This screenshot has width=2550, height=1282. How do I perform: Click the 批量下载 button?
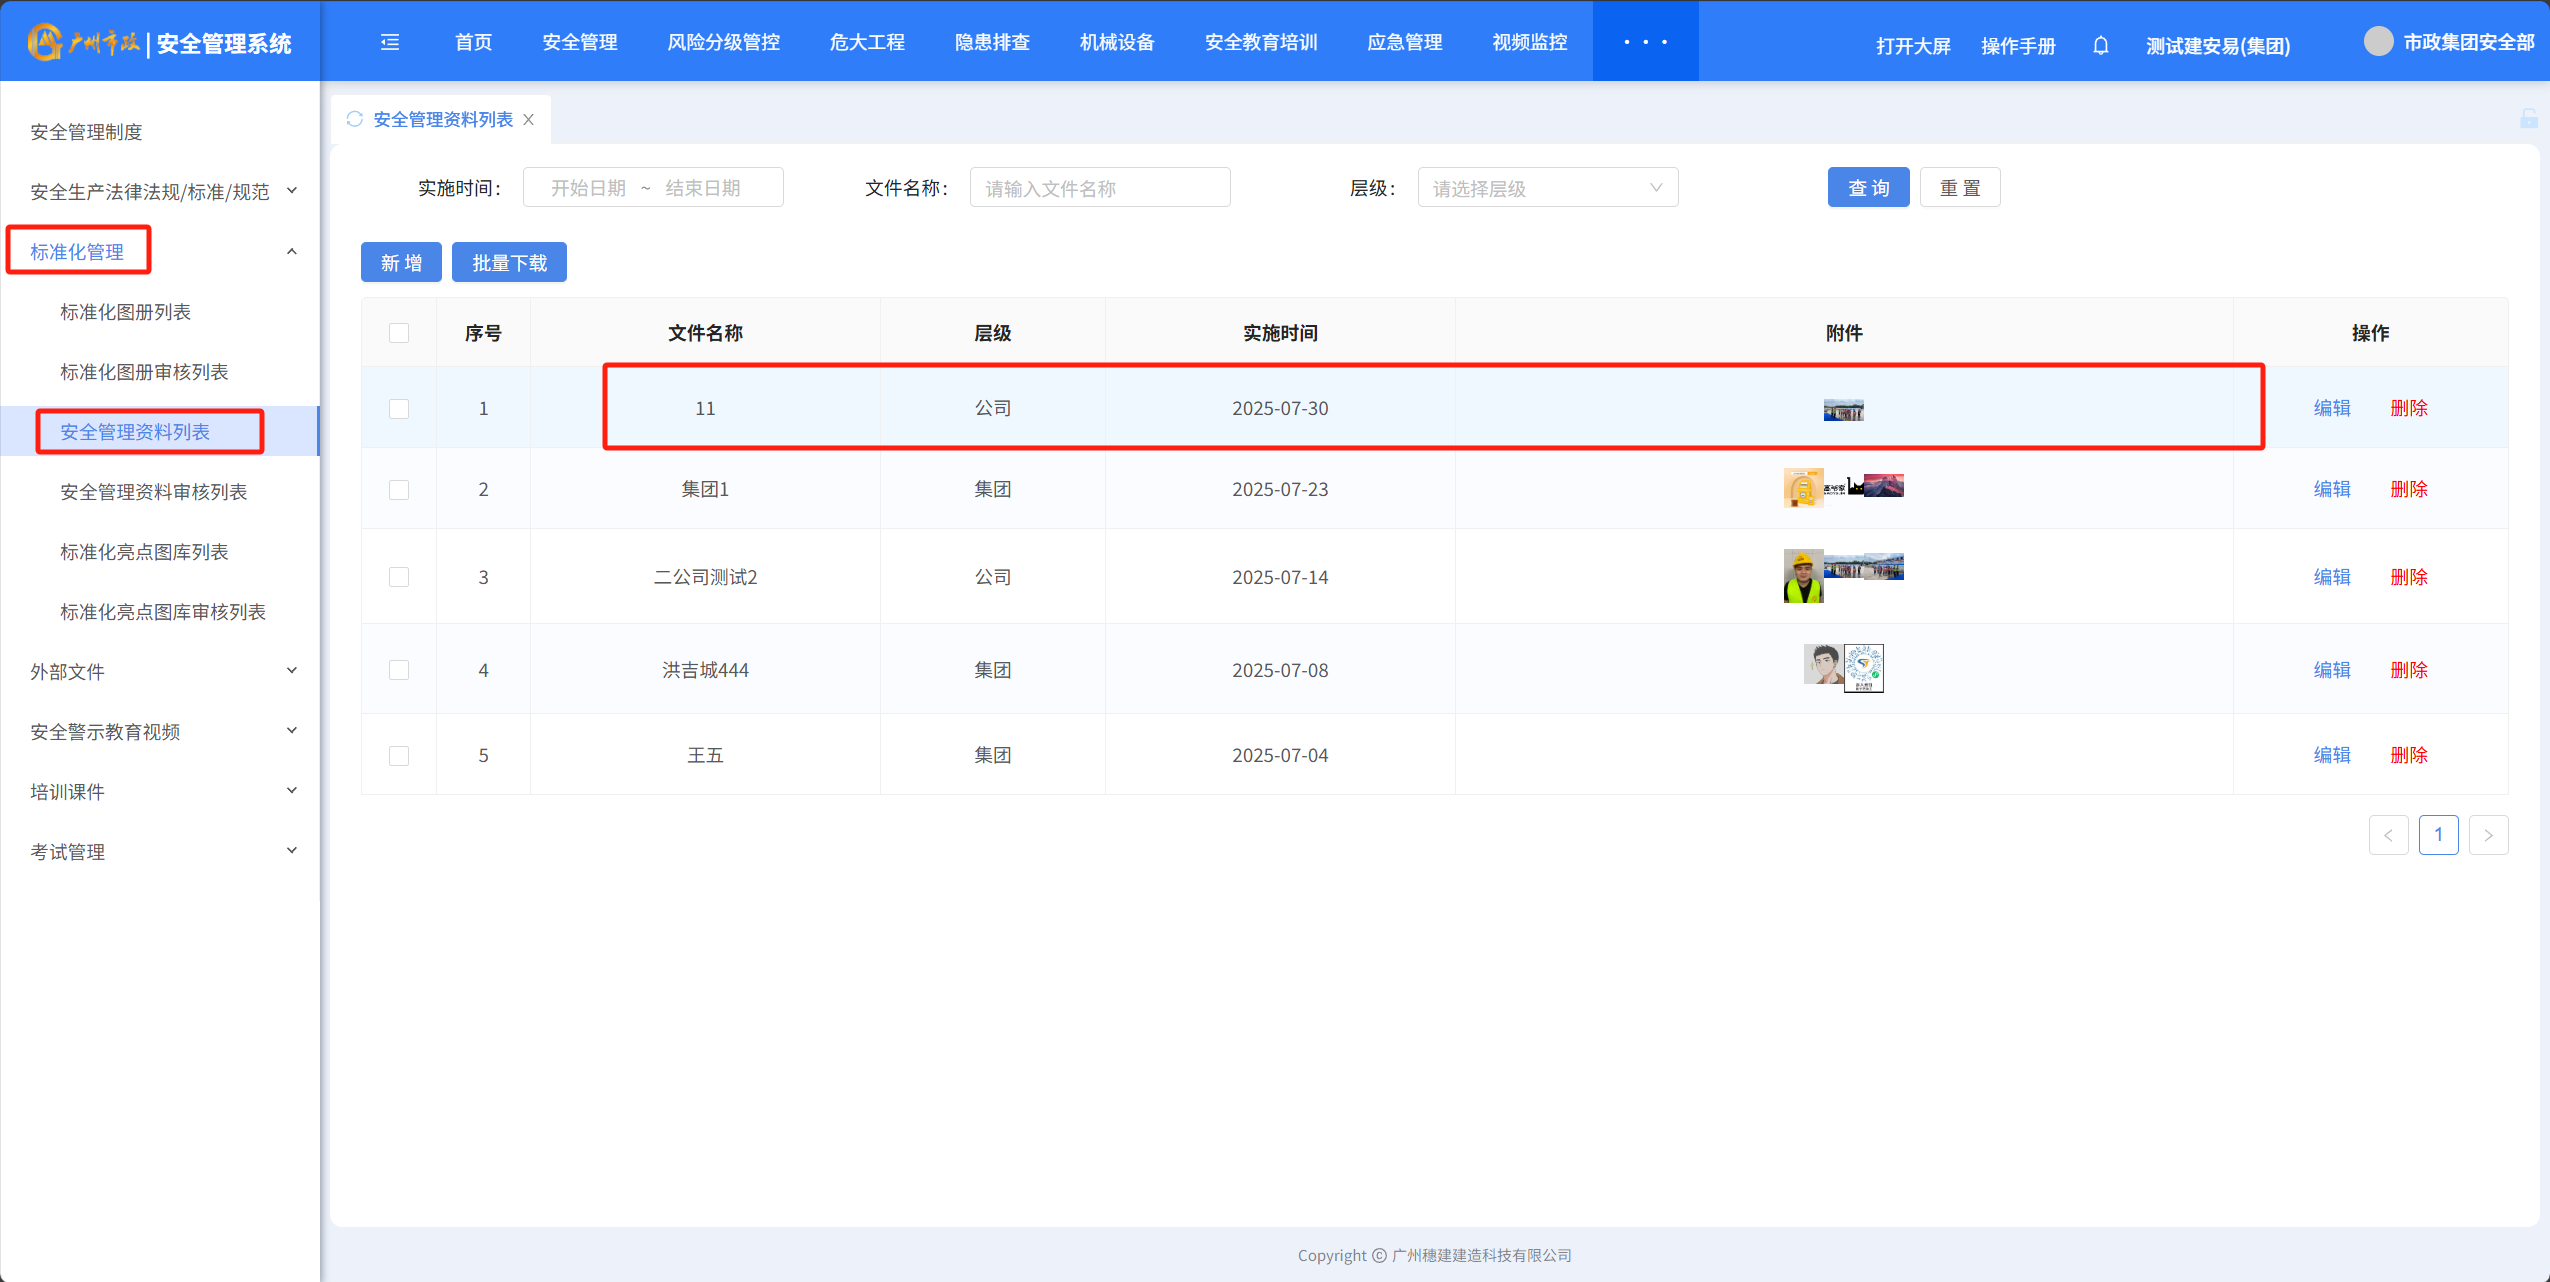coord(509,263)
